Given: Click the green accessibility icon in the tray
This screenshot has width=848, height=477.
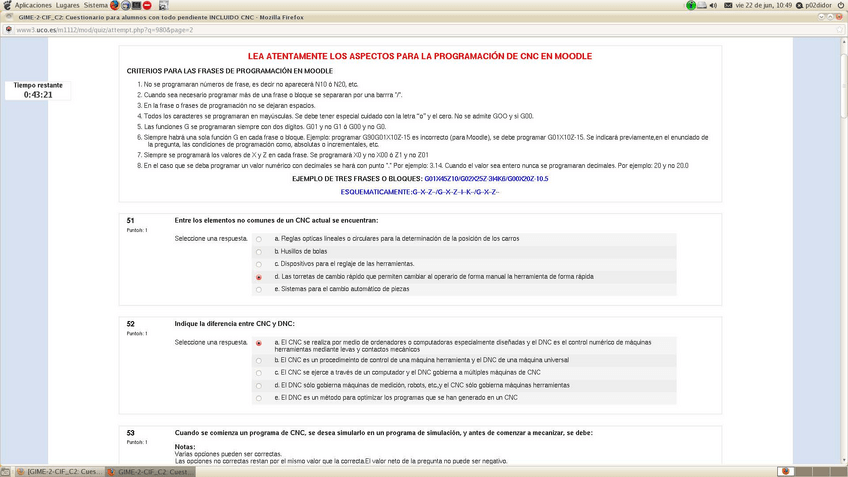Looking at the screenshot, I should pos(694,5).
